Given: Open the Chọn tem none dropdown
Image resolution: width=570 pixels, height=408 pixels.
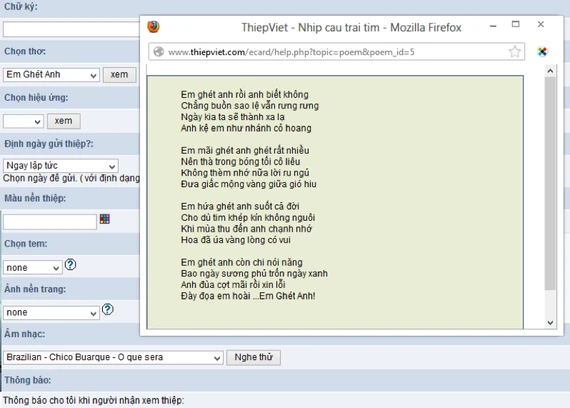Looking at the screenshot, I should [x=33, y=268].
